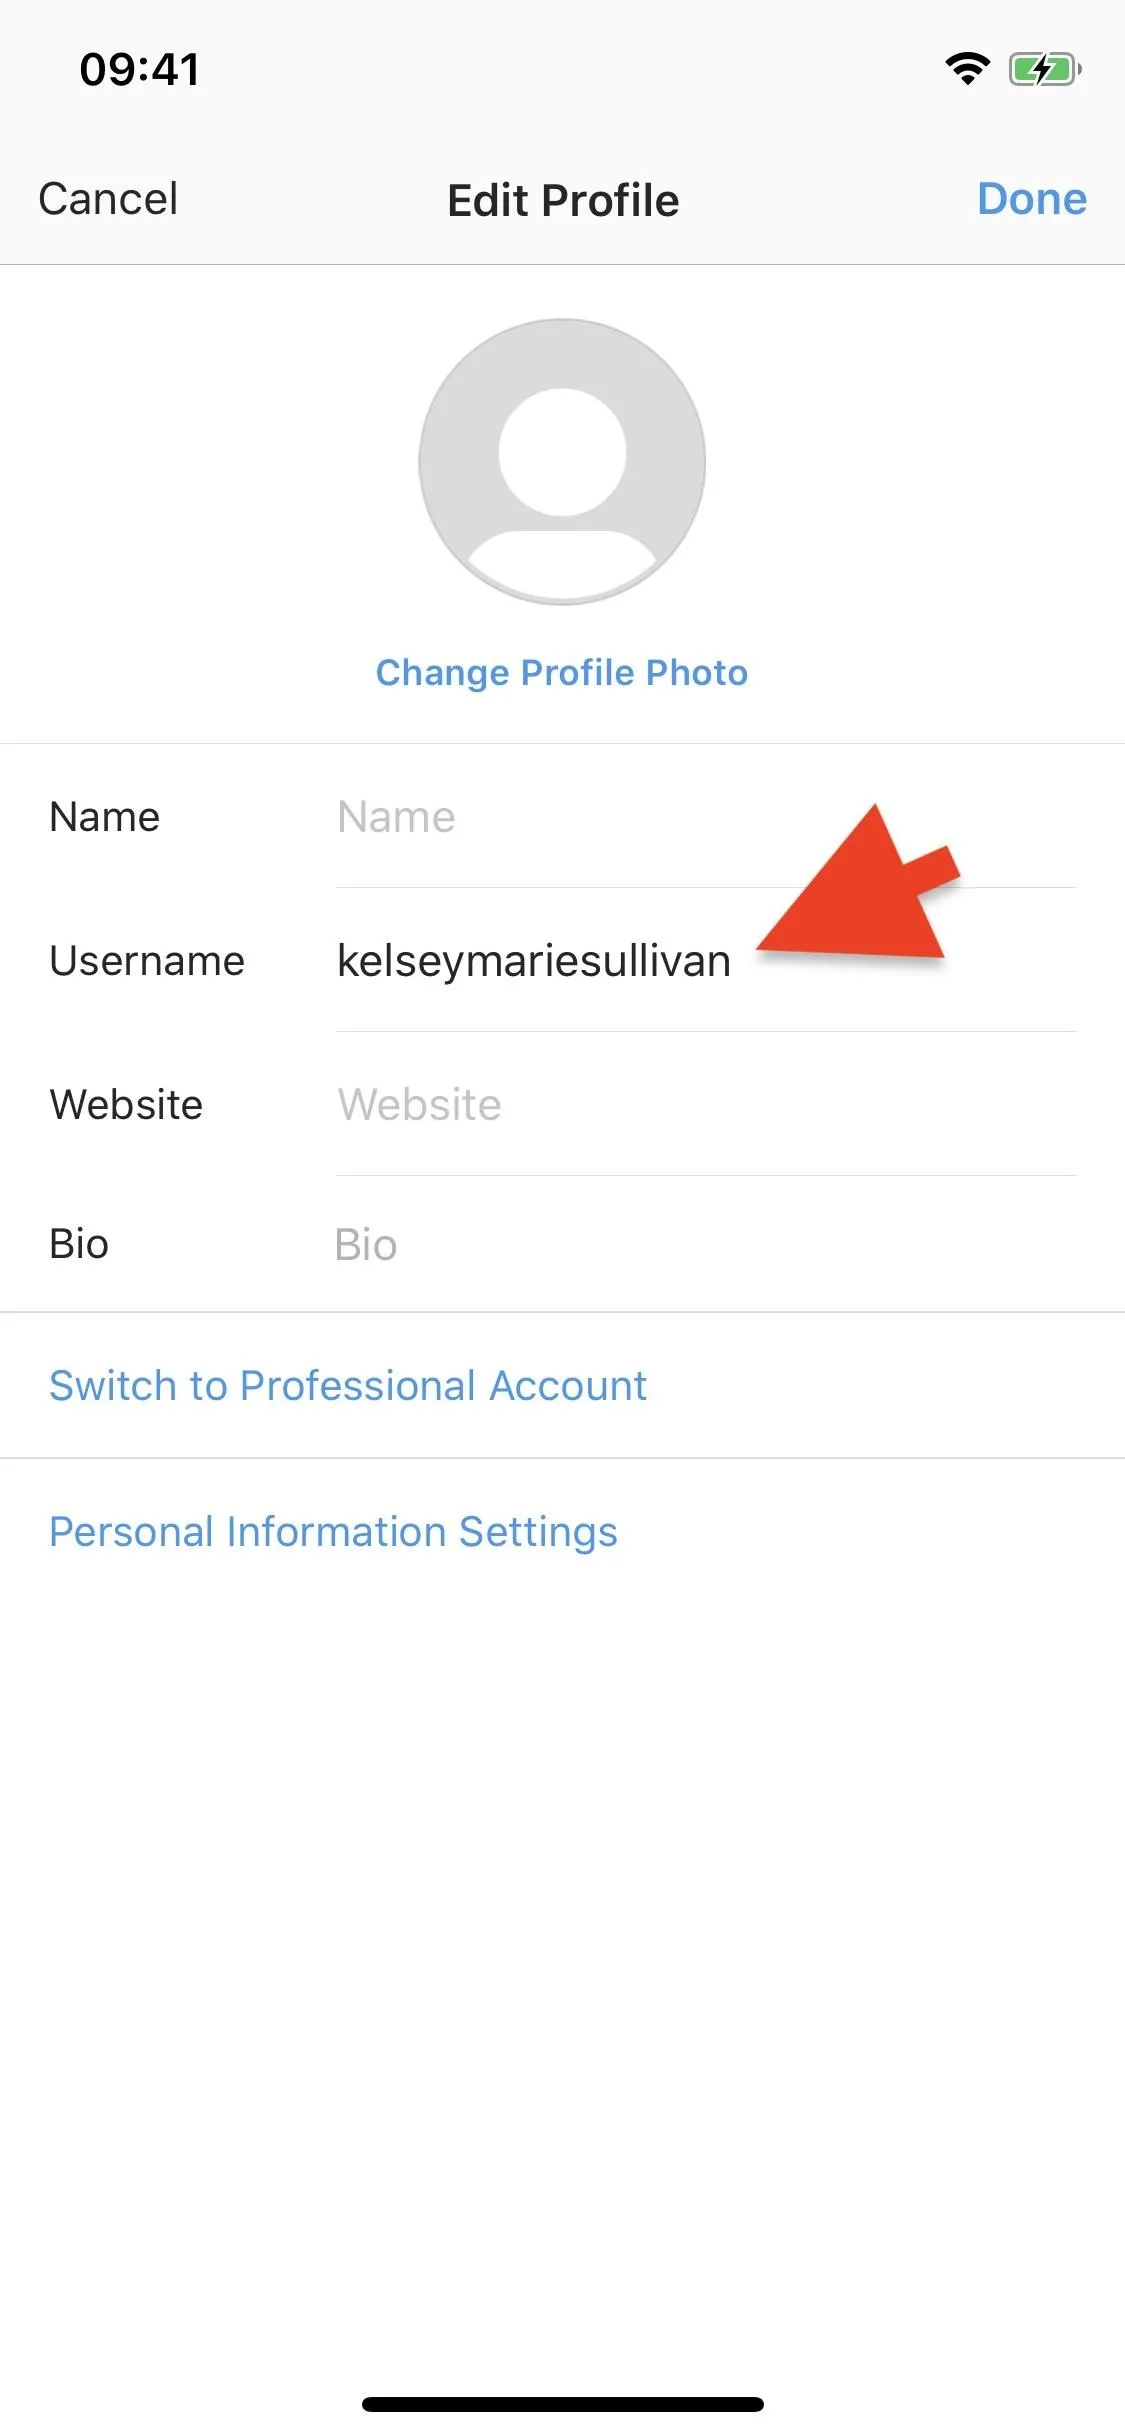Switch to Professional Account
The image size is (1125, 2436).
[x=348, y=1386]
